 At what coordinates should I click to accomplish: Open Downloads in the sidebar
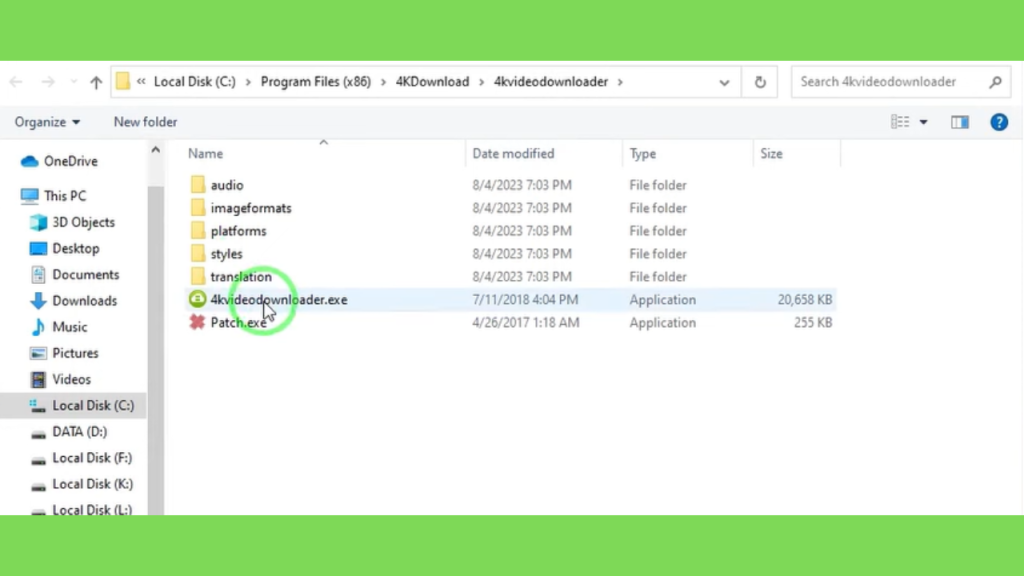click(84, 300)
